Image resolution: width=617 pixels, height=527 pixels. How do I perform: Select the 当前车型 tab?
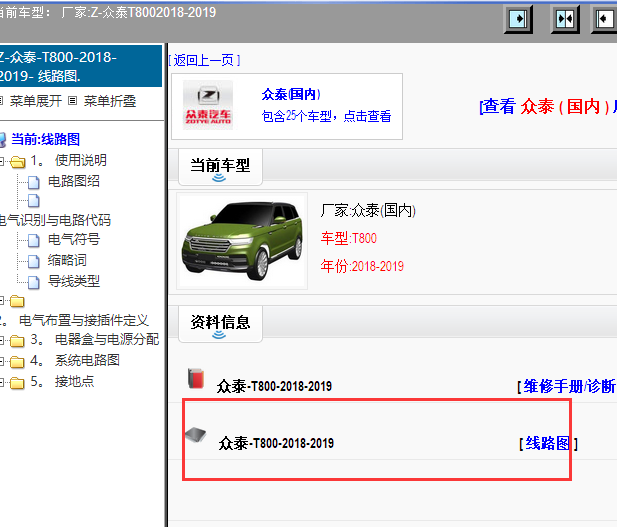pyautogui.click(x=220, y=167)
